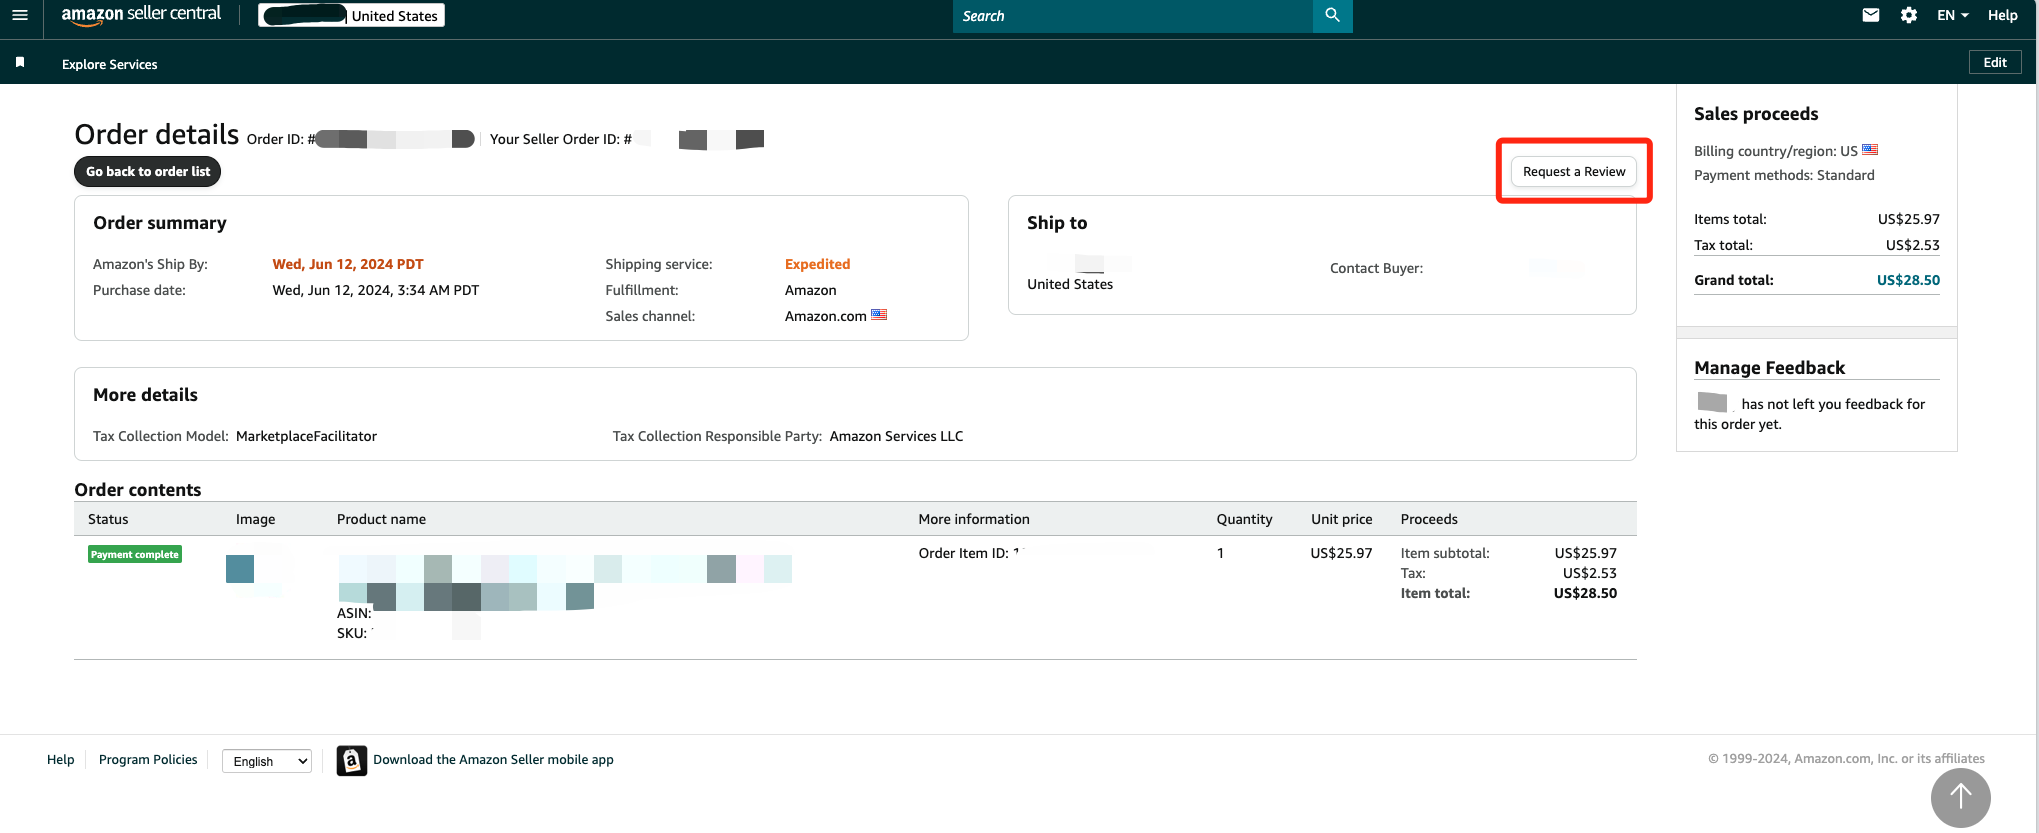Click the Tax total US$2.53 value
2039x833 pixels.
tap(1912, 245)
